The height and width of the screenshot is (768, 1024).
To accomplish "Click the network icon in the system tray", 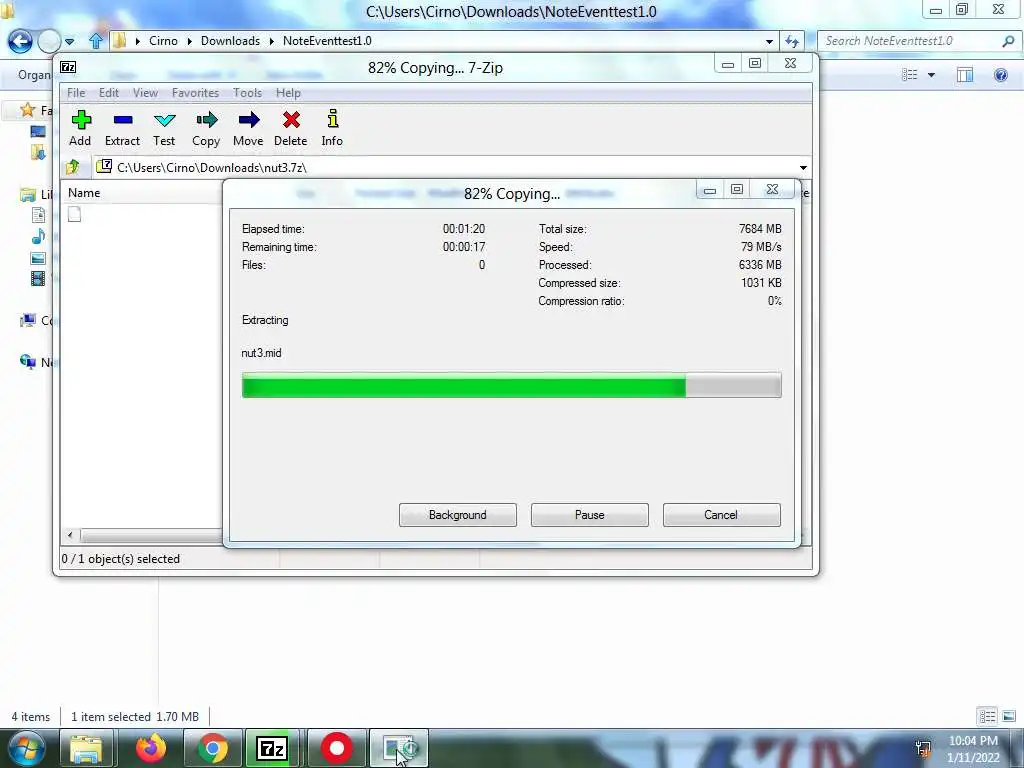I will [923, 748].
